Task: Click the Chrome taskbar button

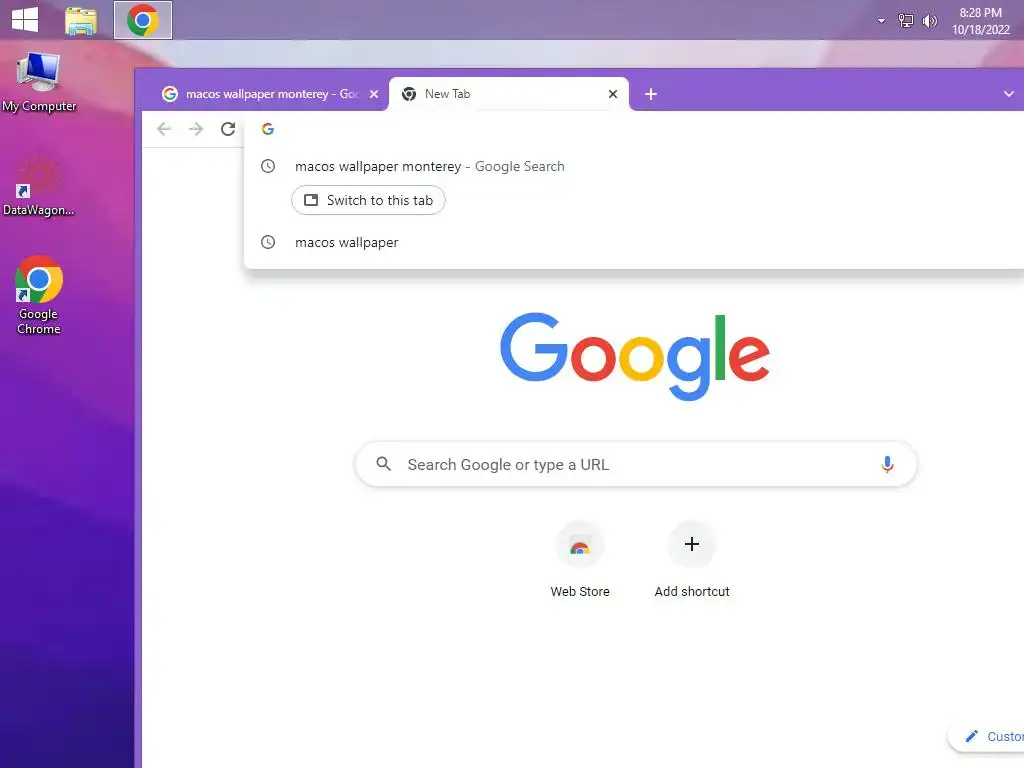Action: pos(143,20)
